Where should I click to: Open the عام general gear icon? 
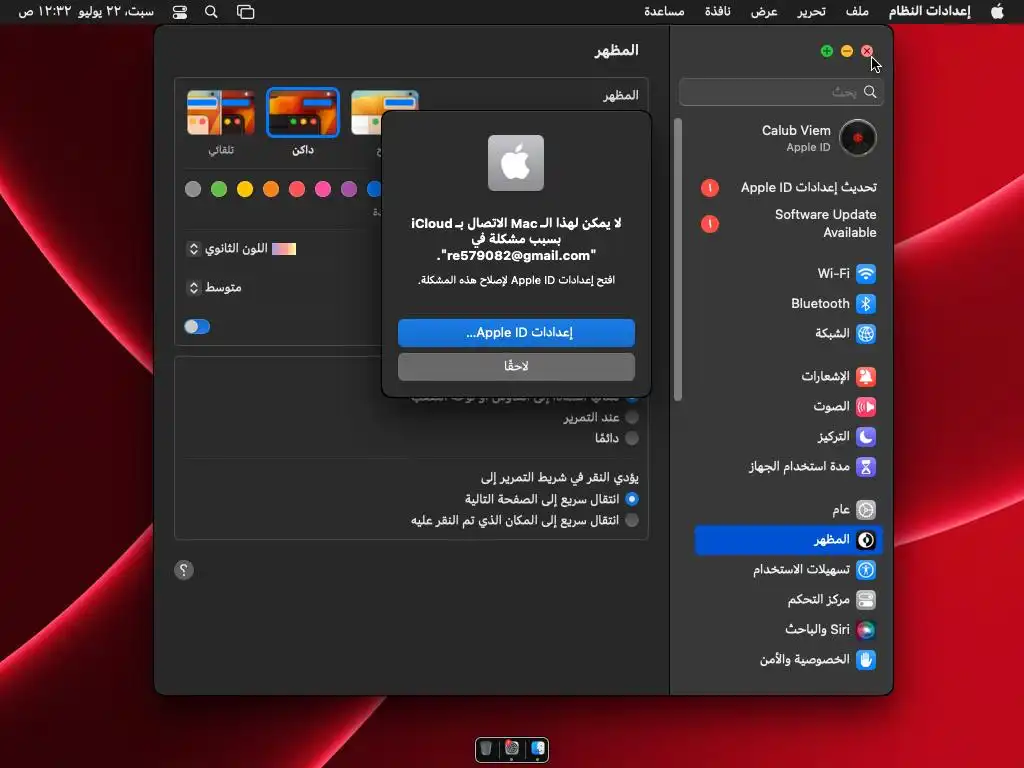point(865,510)
